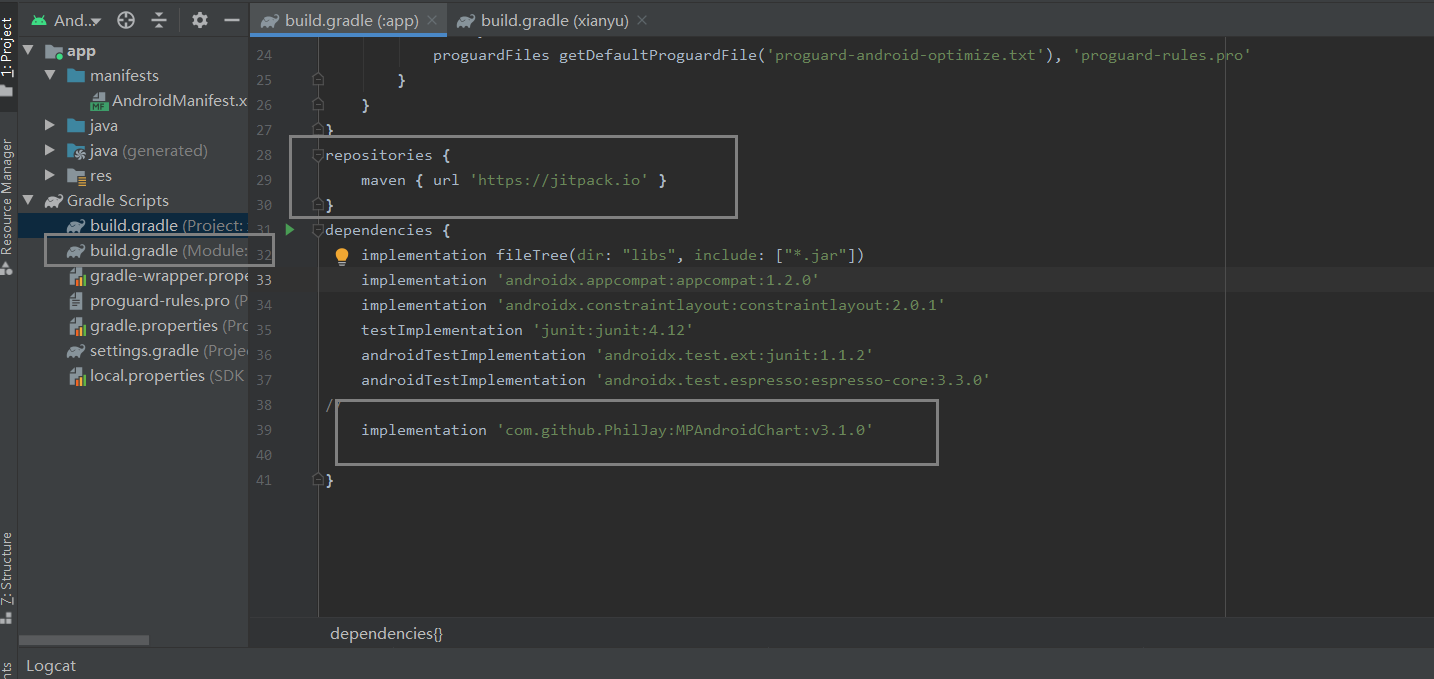This screenshot has height=679, width=1434.
Task: Click the dependencies{} breadcrumb
Action: coord(386,634)
